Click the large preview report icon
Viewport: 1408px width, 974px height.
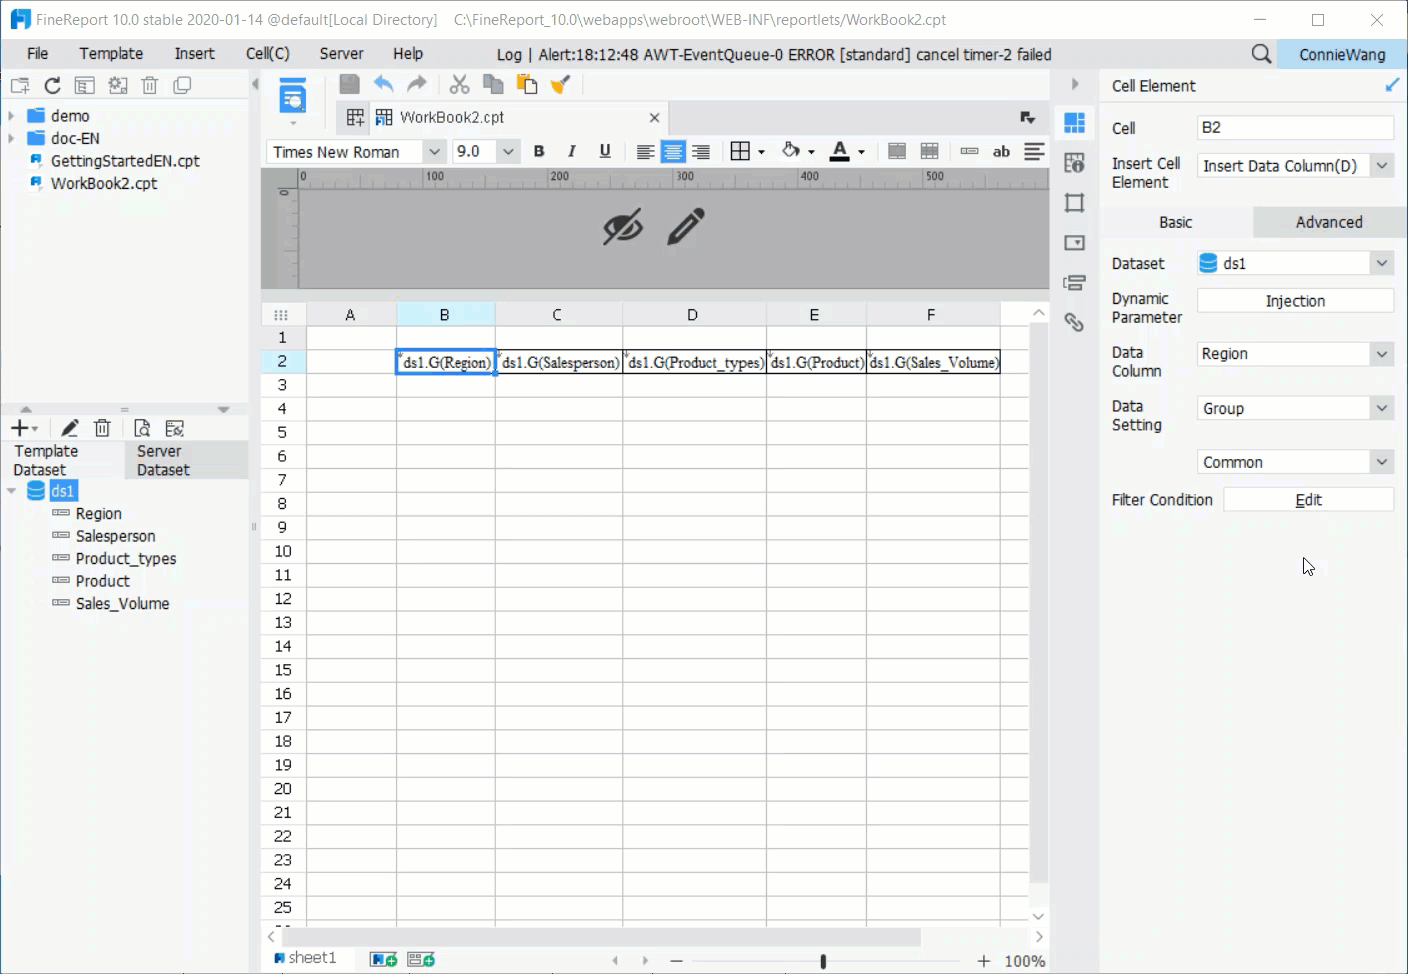click(x=292, y=95)
